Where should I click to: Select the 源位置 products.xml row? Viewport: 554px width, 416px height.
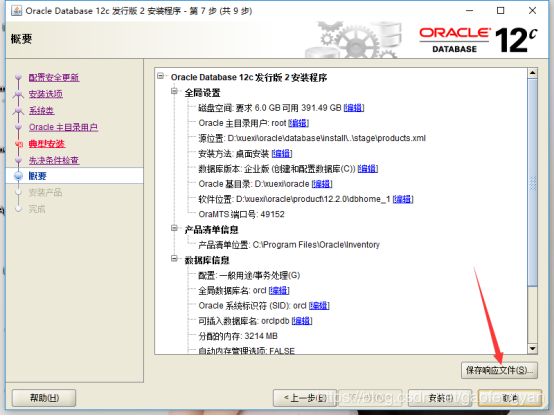(x=312, y=138)
